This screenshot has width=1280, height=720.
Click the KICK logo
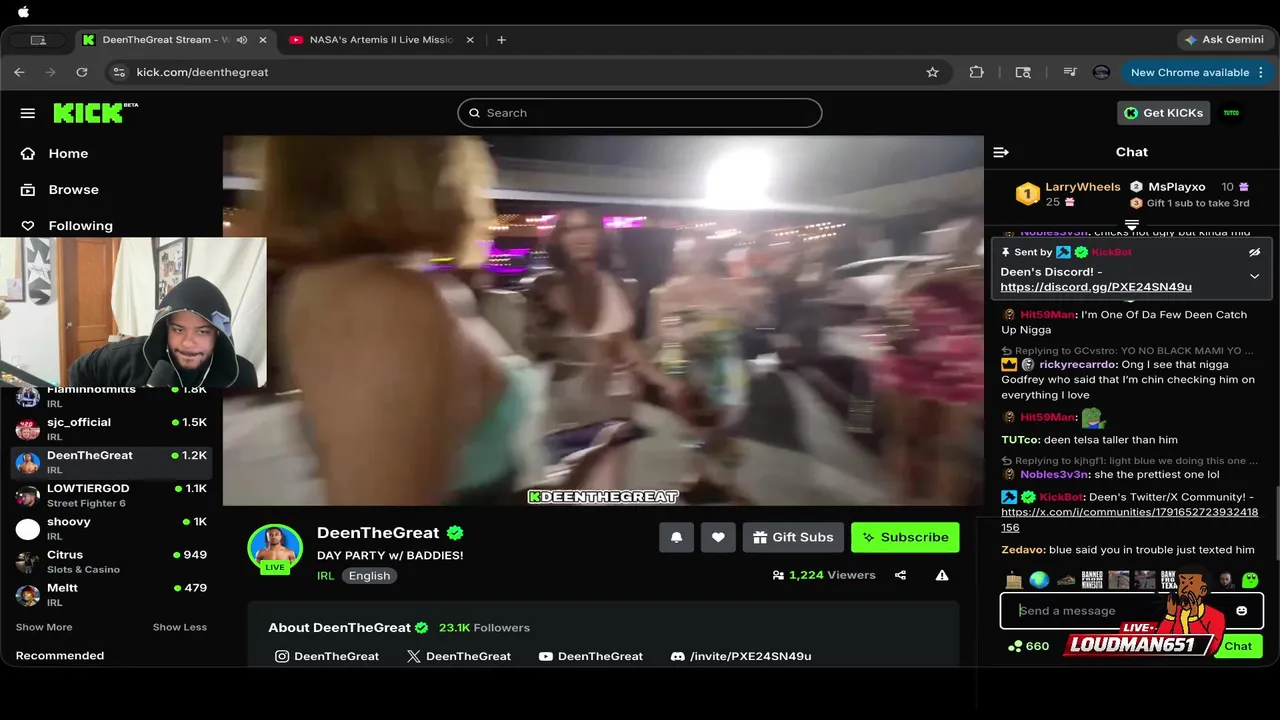point(94,113)
